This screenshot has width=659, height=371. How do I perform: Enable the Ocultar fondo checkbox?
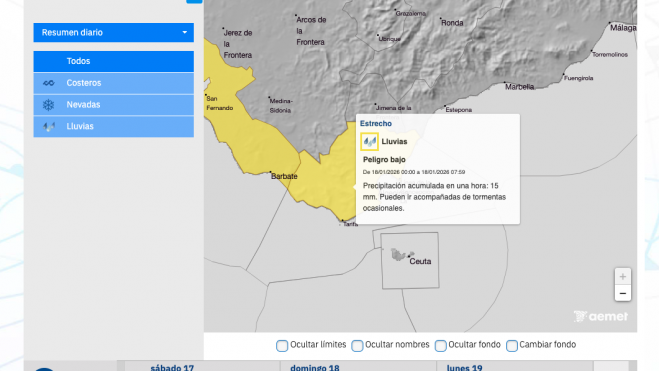(x=440, y=346)
